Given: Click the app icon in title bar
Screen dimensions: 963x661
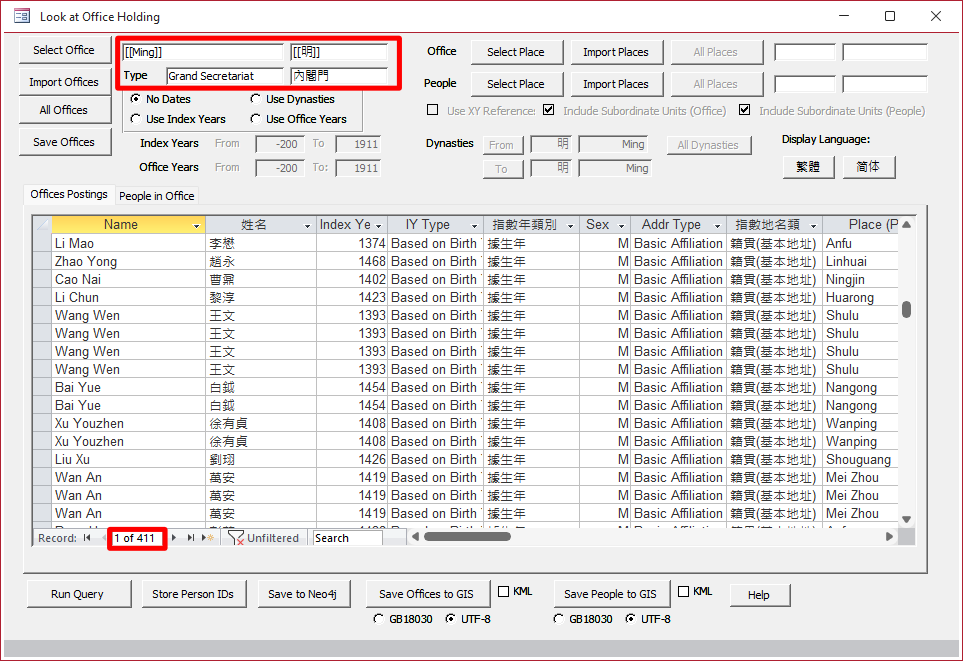Looking at the screenshot, I should 21,16.
